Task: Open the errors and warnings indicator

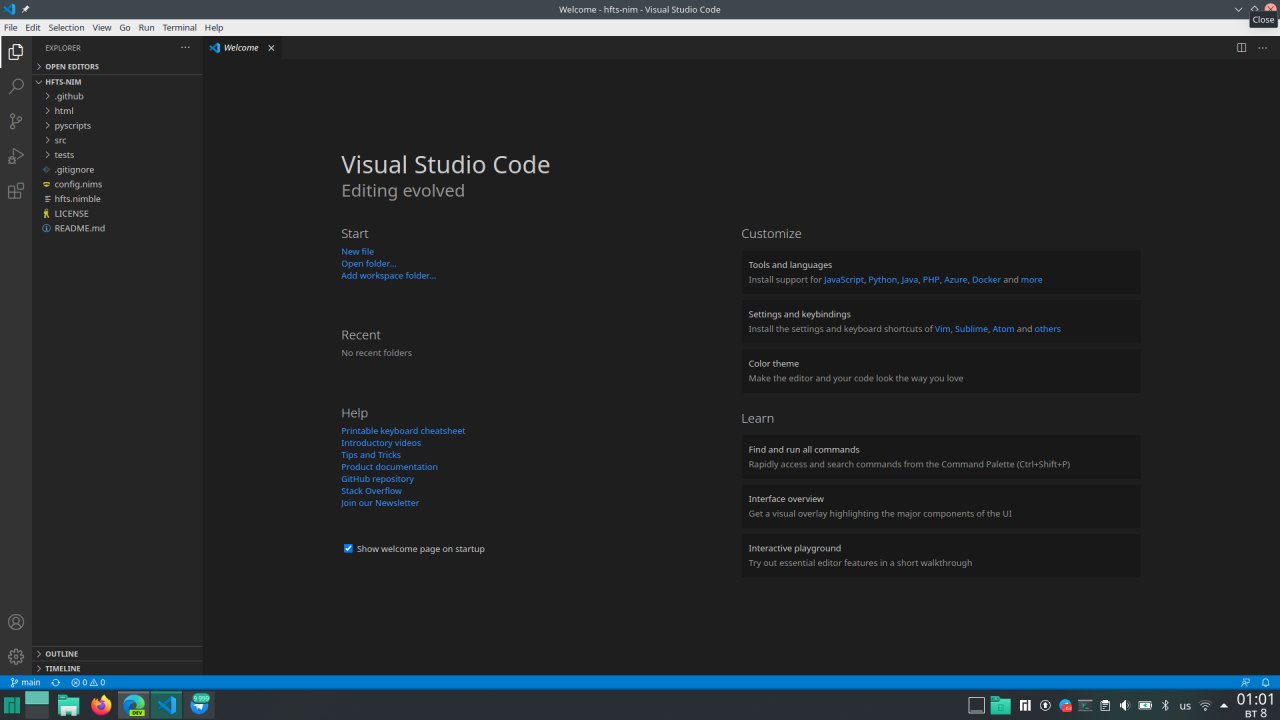Action: point(88,682)
